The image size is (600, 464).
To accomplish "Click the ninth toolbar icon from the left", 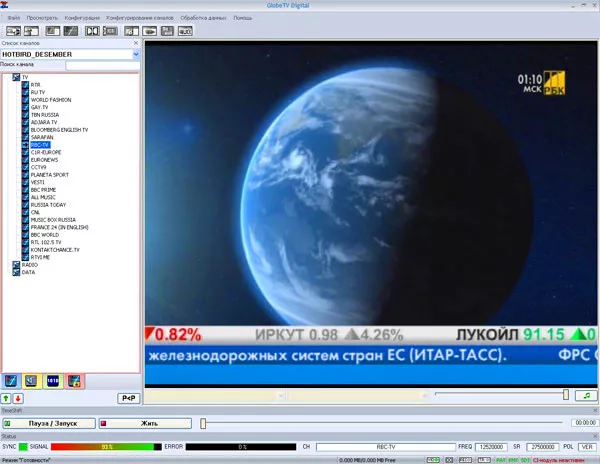I will click(x=167, y=31).
